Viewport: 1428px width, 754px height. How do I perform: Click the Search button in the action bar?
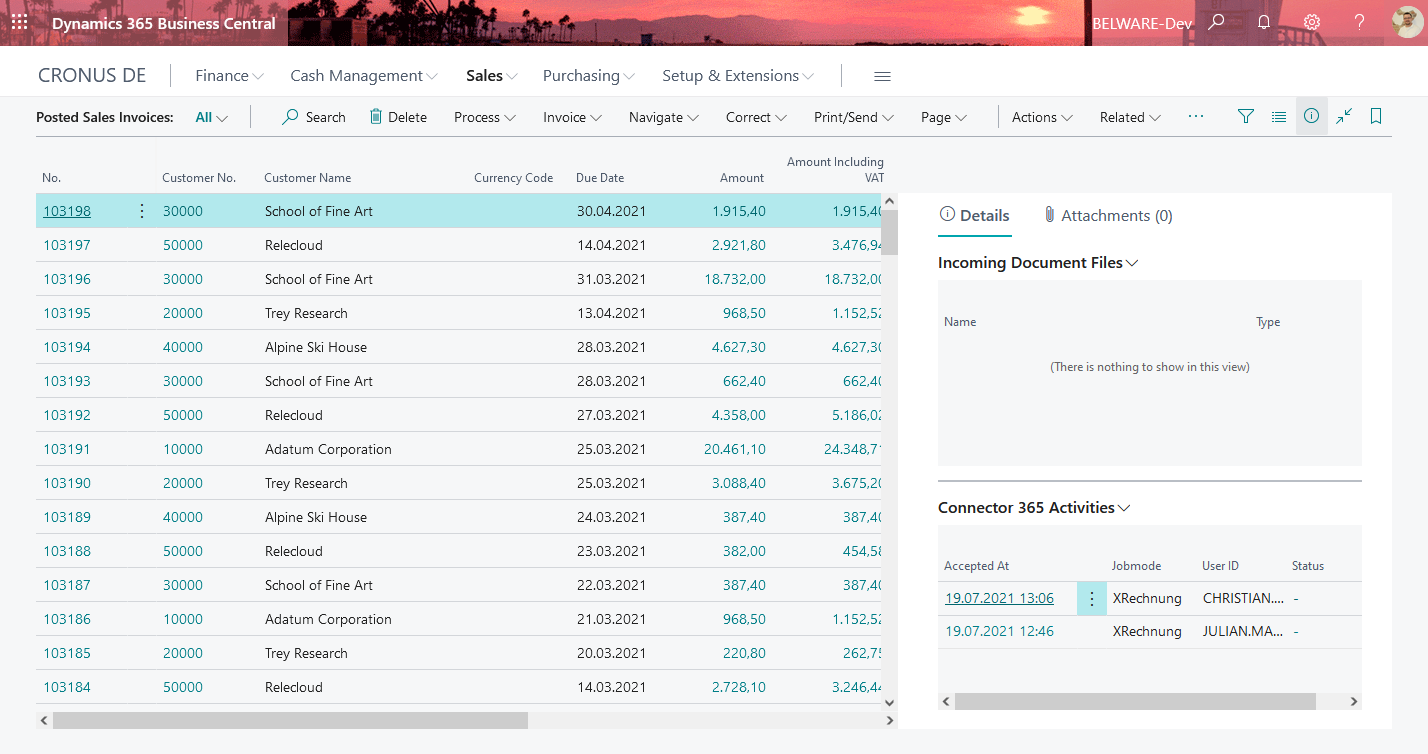314,117
